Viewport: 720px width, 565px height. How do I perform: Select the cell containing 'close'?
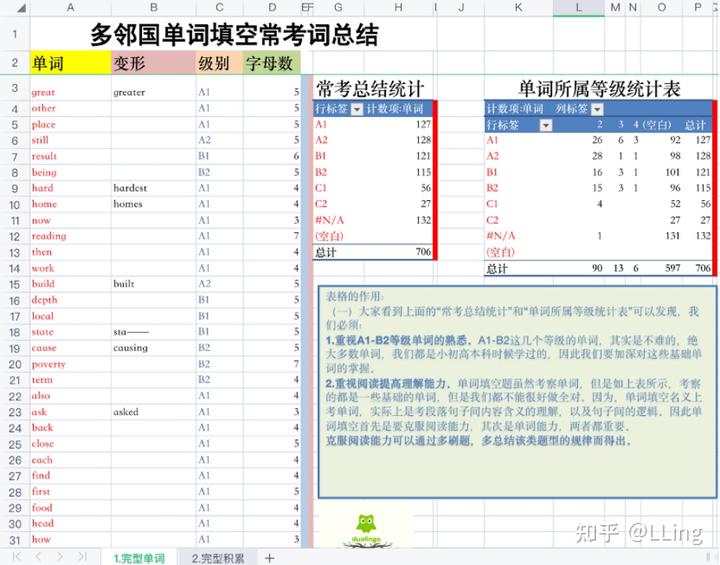tap(70, 444)
